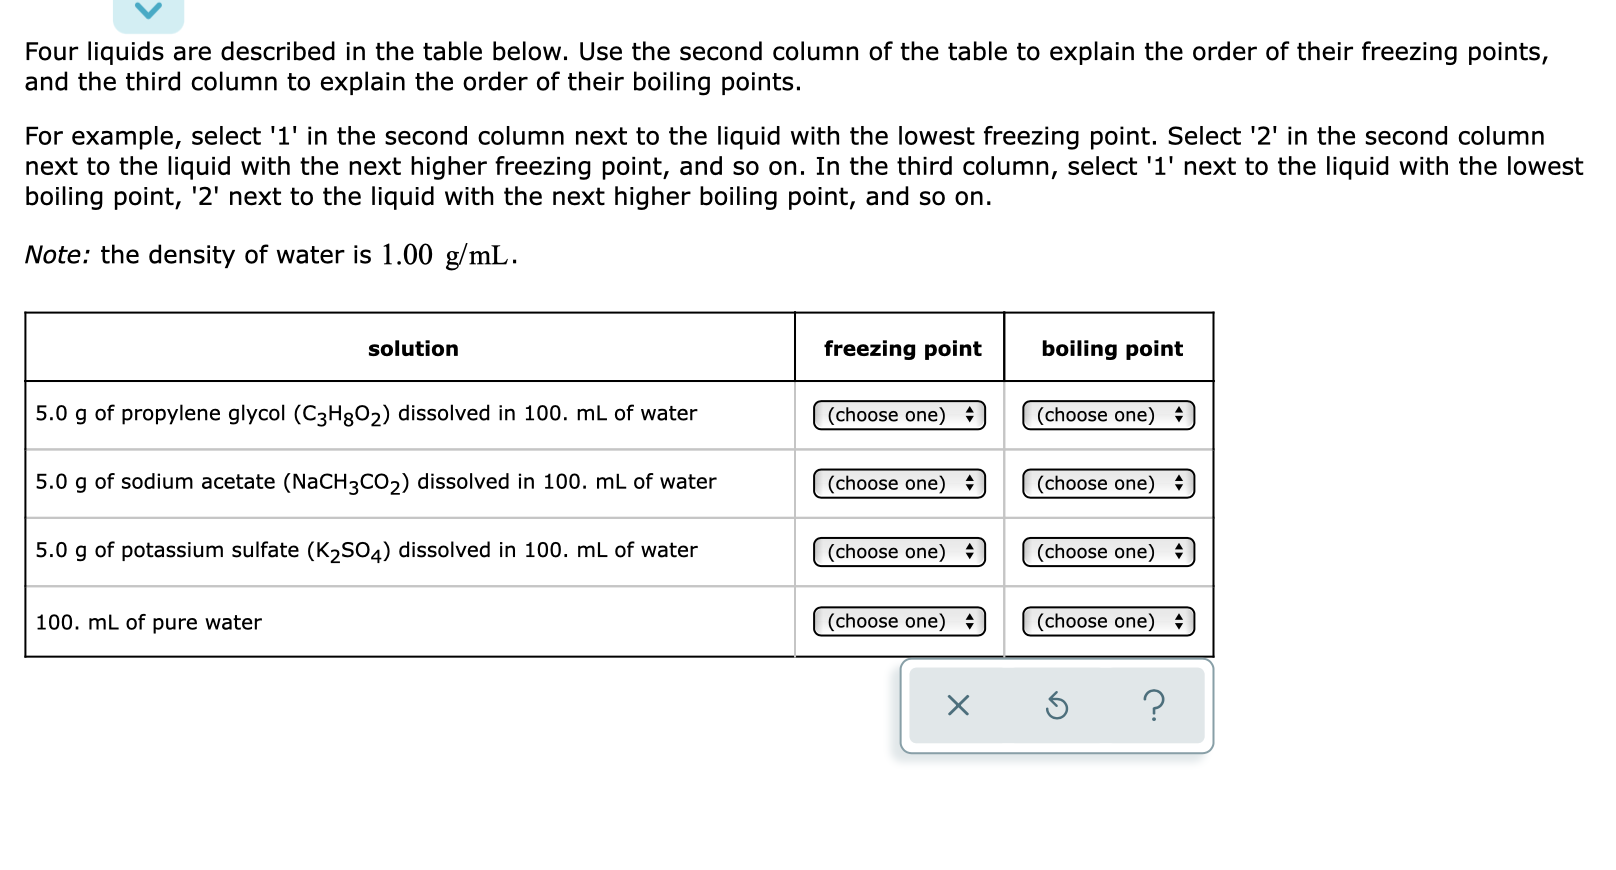1616x870 pixels.
Task: Open the boiling point dropdown for propylene glycol
Action: pyautogui.click(x=1108, y=415)
